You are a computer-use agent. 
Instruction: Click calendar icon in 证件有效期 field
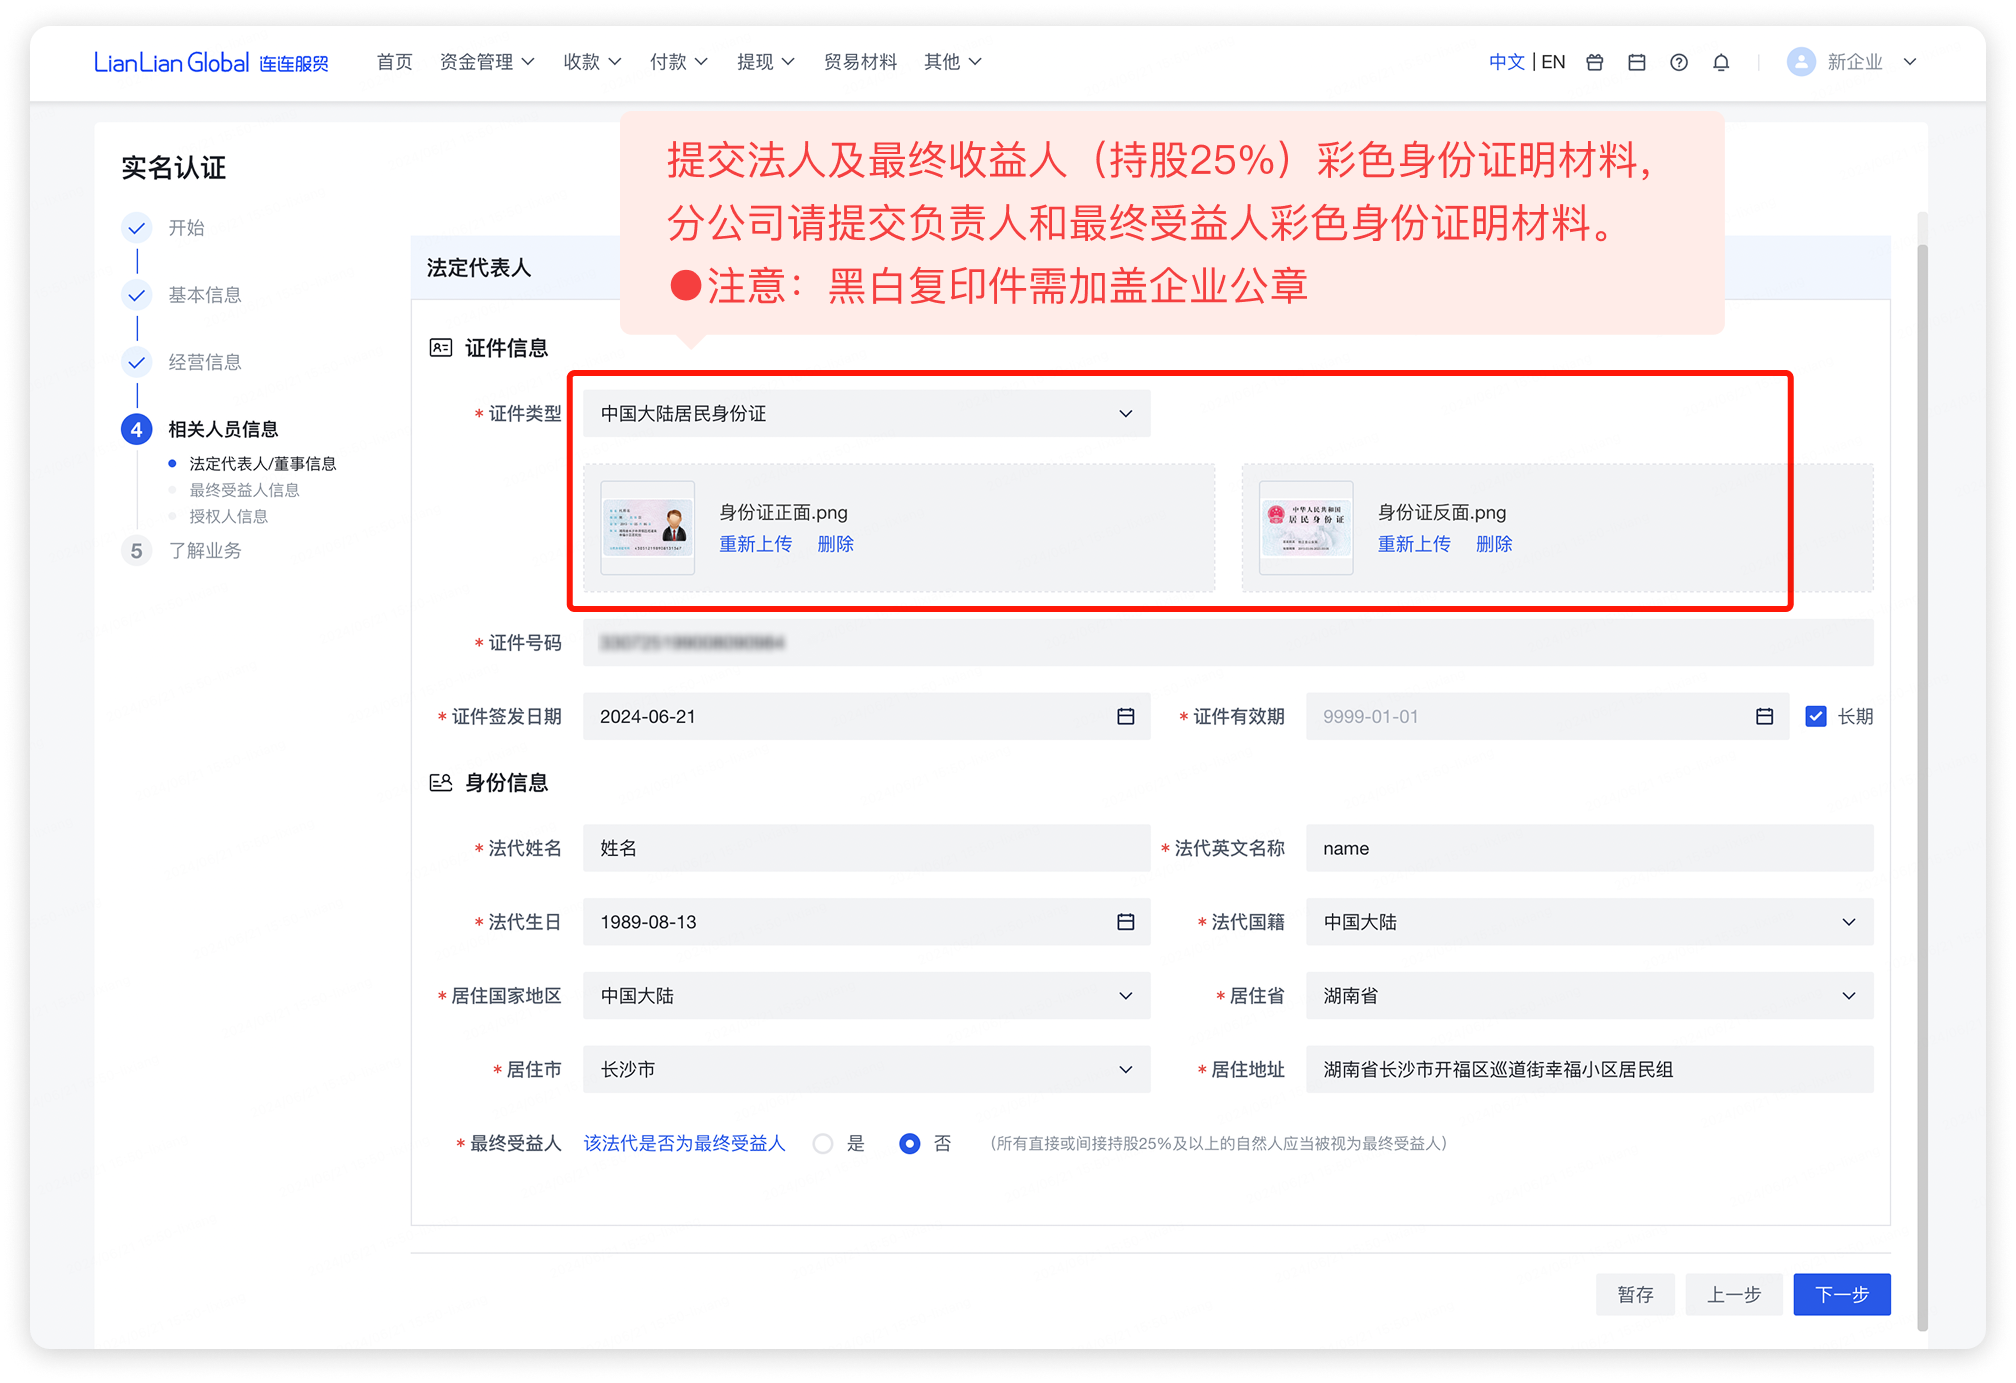click(x=1764, y=716)
